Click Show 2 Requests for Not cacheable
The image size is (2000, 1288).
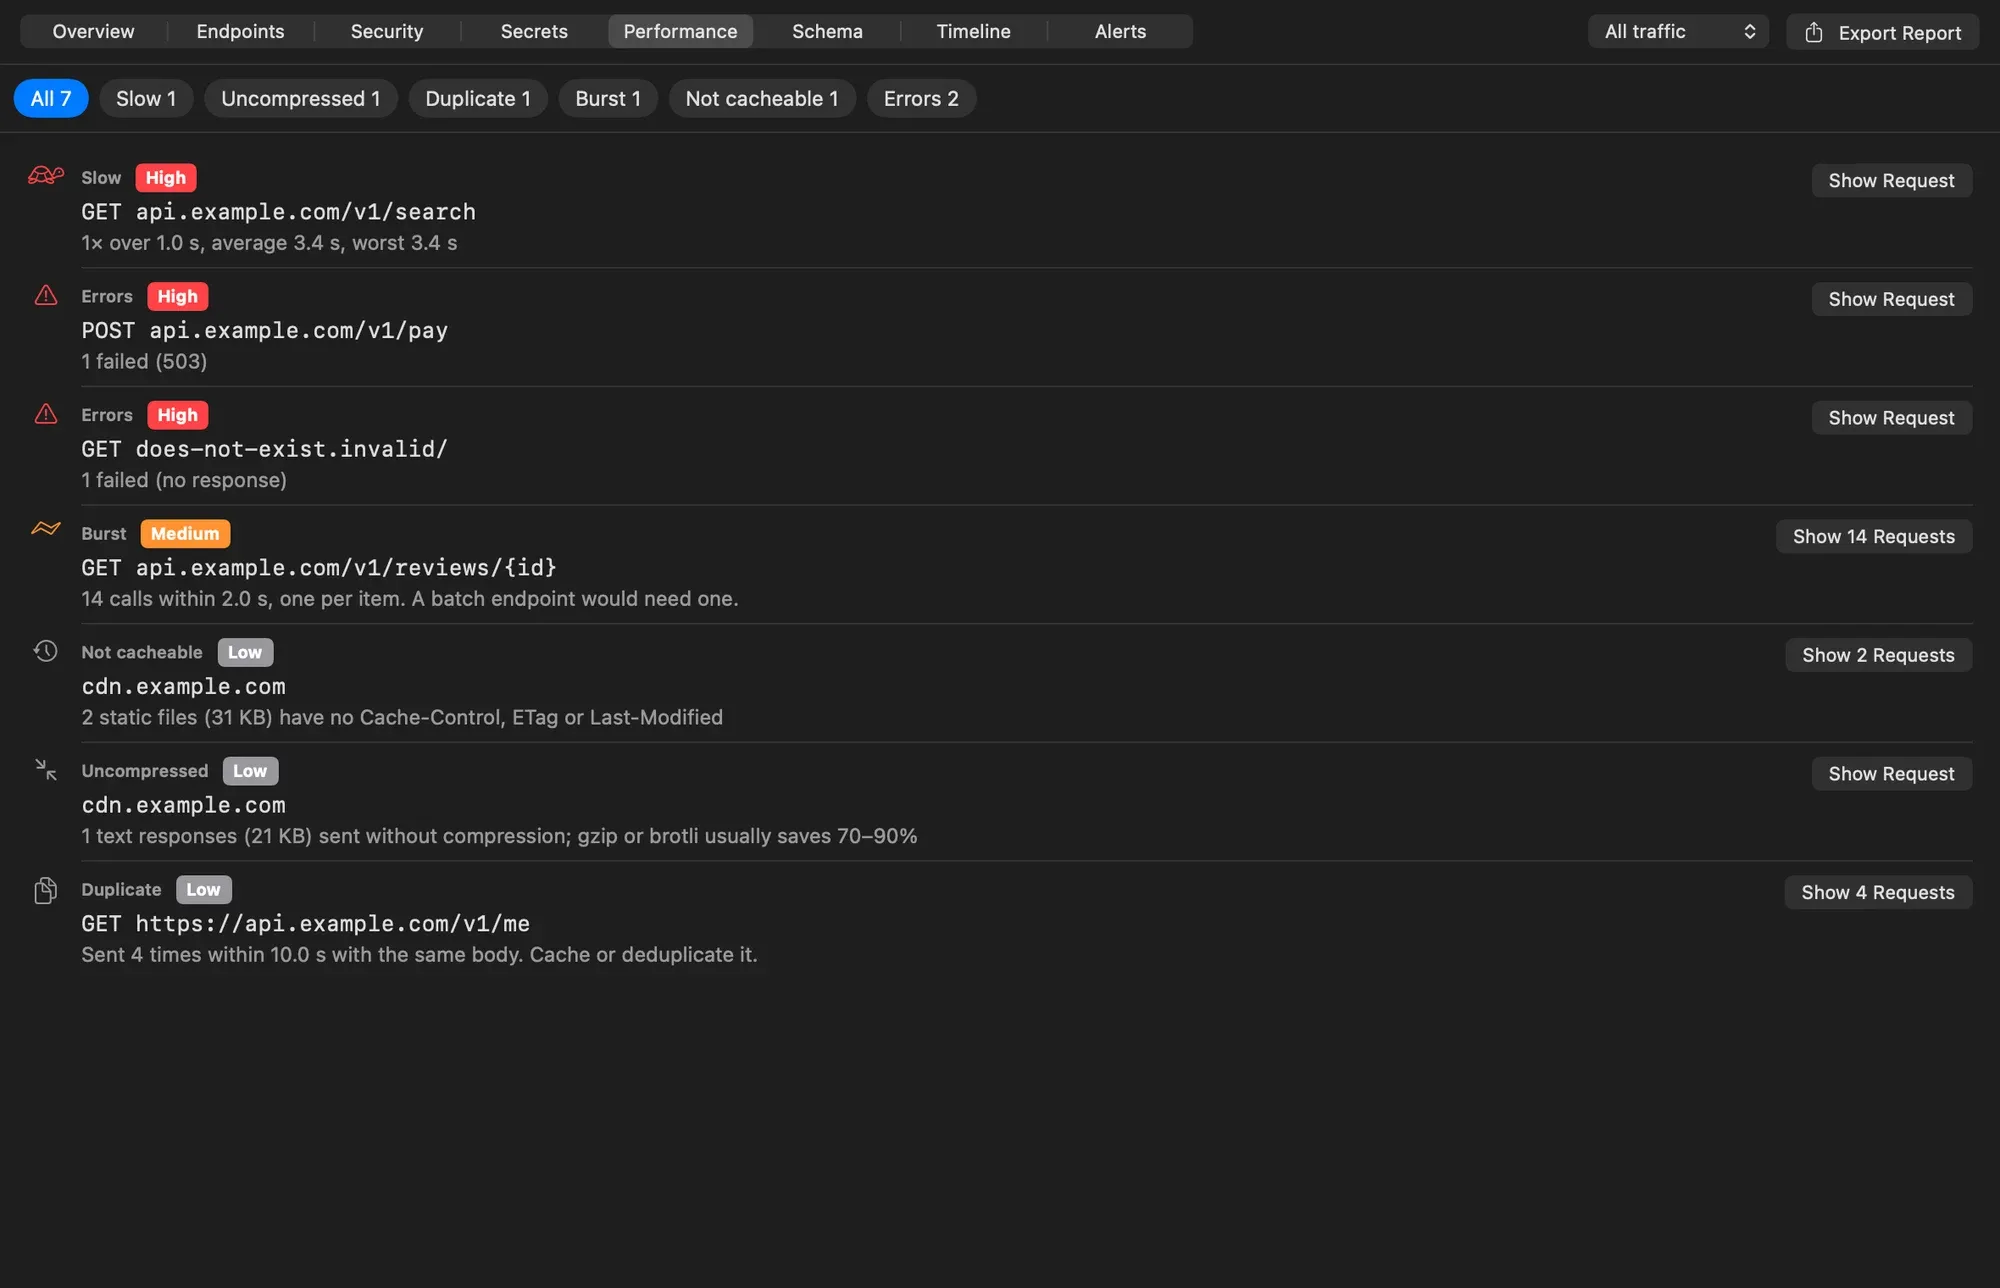(1878, 655)
